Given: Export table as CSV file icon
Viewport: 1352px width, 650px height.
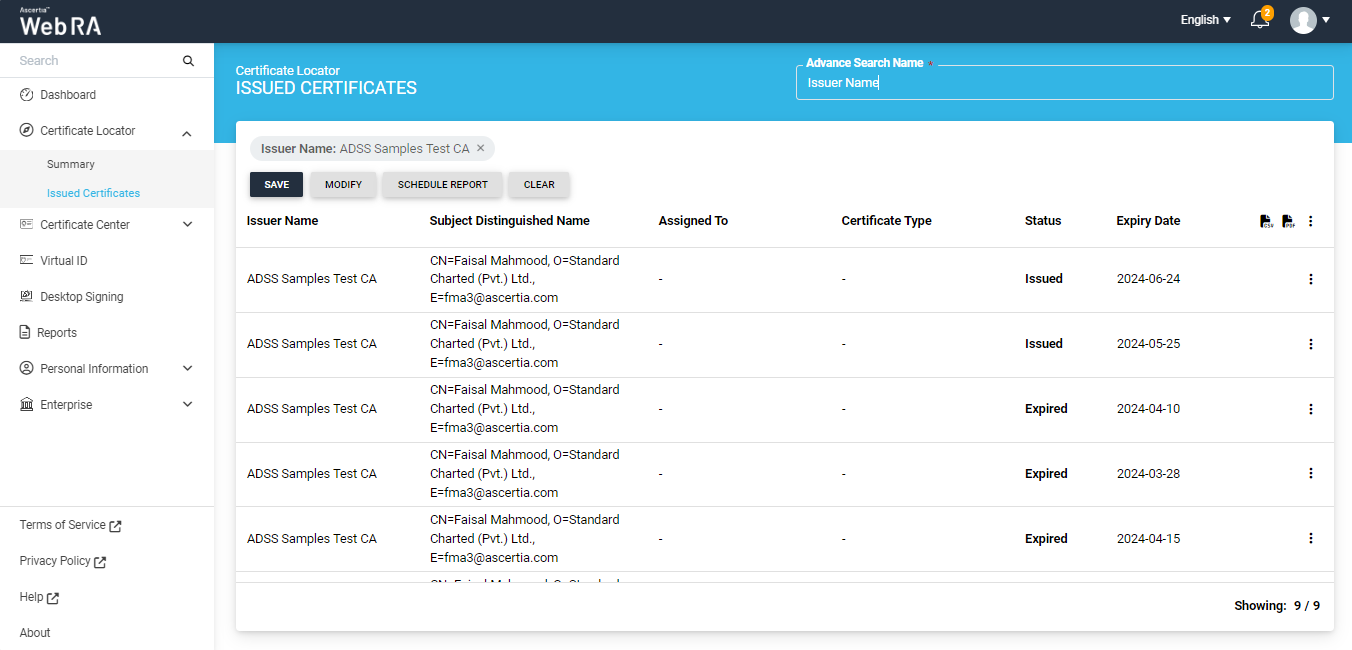Looking at the screenshot, I should coord(1266,221).
